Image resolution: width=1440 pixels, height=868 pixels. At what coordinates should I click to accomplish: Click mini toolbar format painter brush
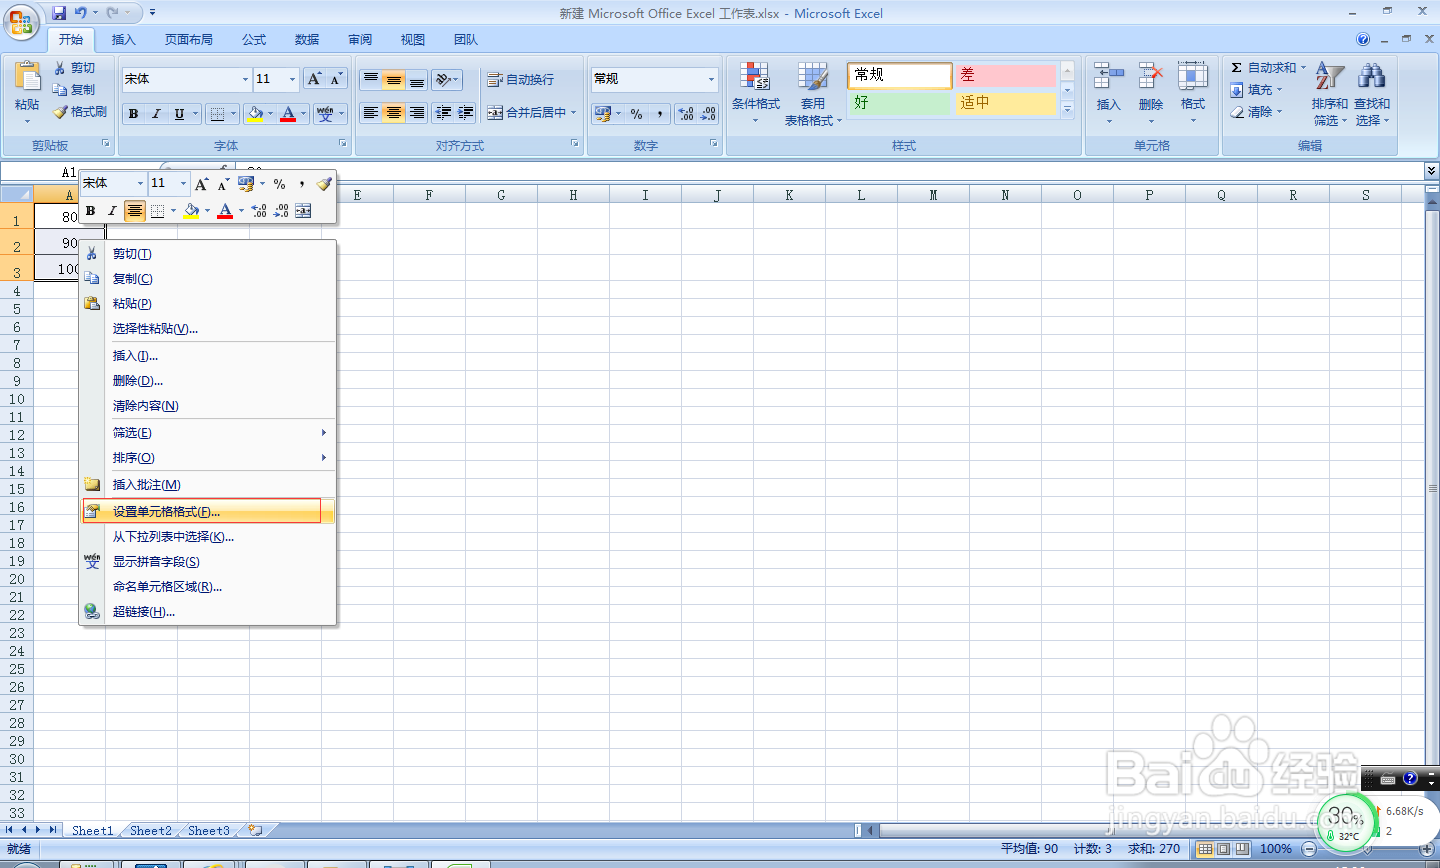click(x=323, y=184)
